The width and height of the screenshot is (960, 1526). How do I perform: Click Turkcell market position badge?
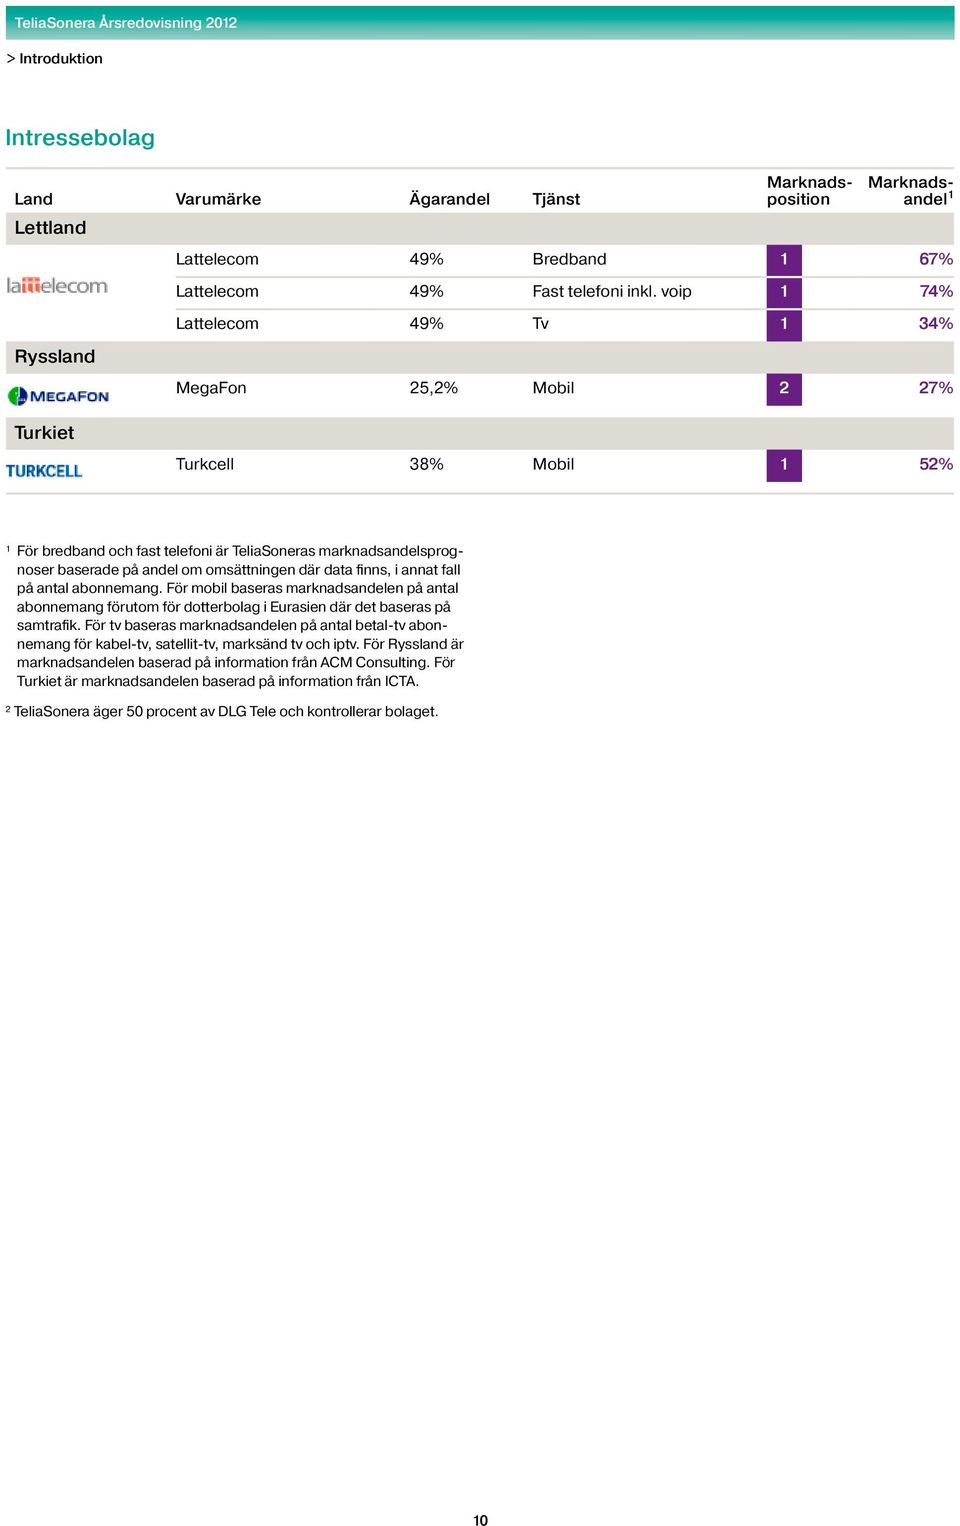click(784, 465)
